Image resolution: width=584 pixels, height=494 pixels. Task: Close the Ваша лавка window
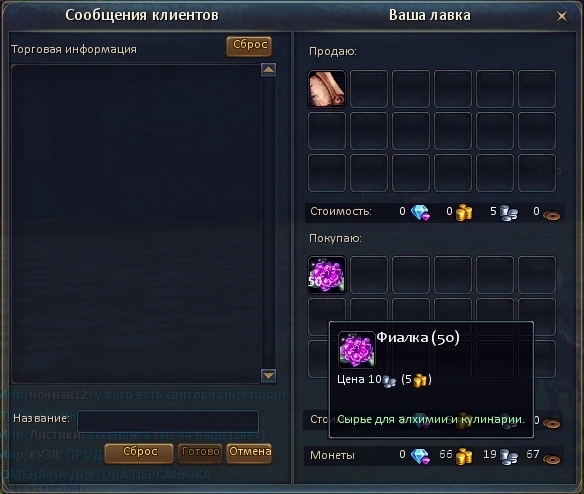[x=562, y=16]
